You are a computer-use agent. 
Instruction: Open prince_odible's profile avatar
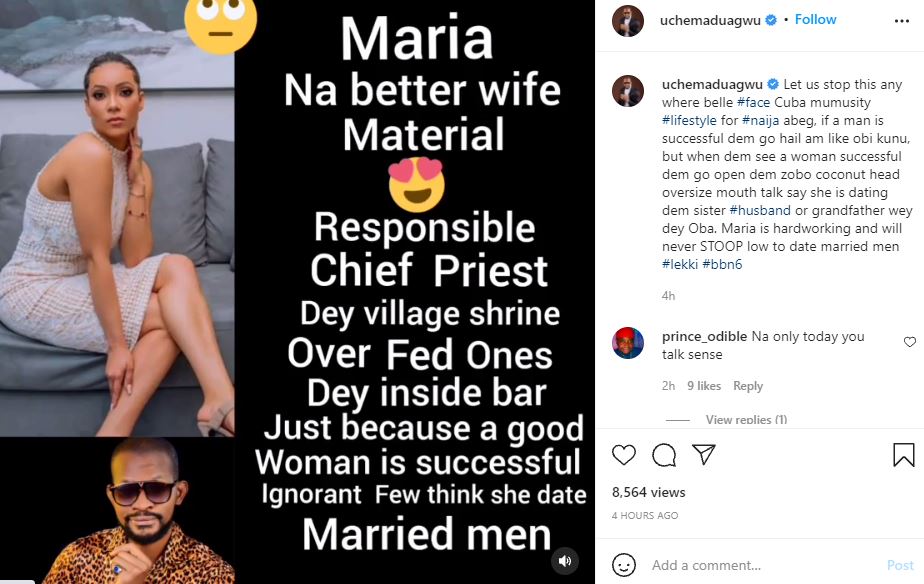click(x=628, y=343)
